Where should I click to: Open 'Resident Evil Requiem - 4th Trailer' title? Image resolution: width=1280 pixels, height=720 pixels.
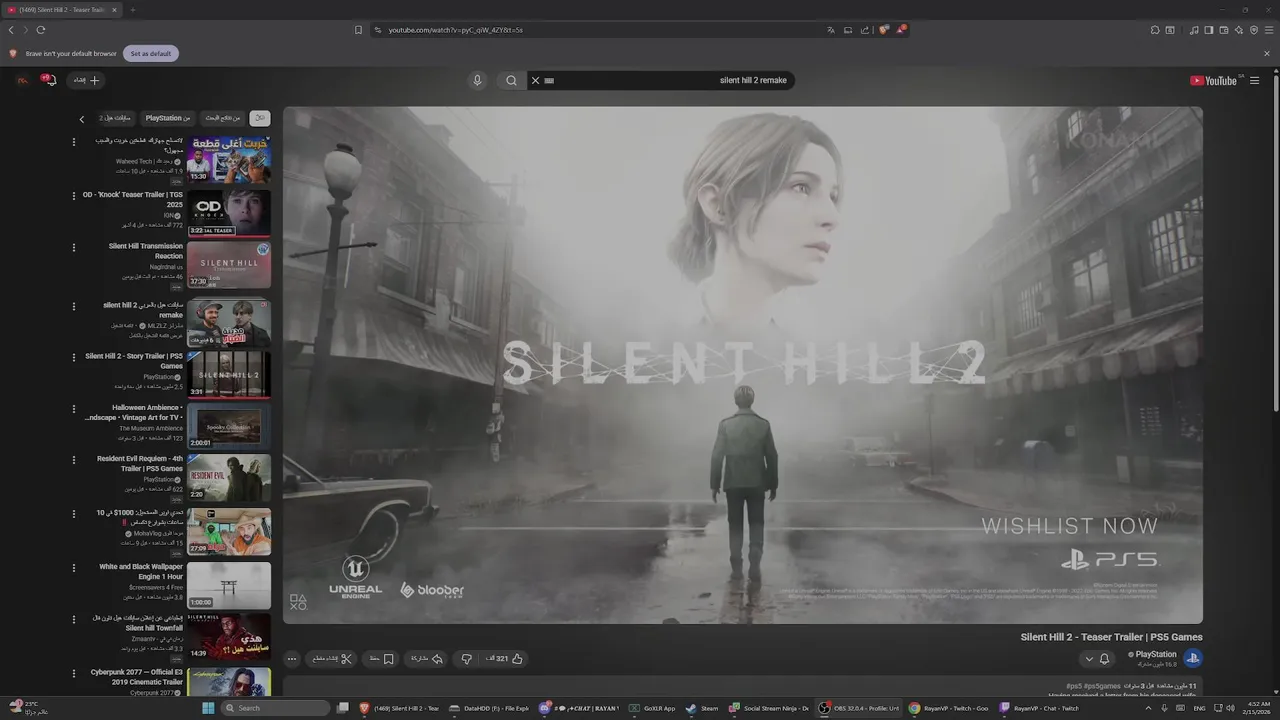coord(140,464)
